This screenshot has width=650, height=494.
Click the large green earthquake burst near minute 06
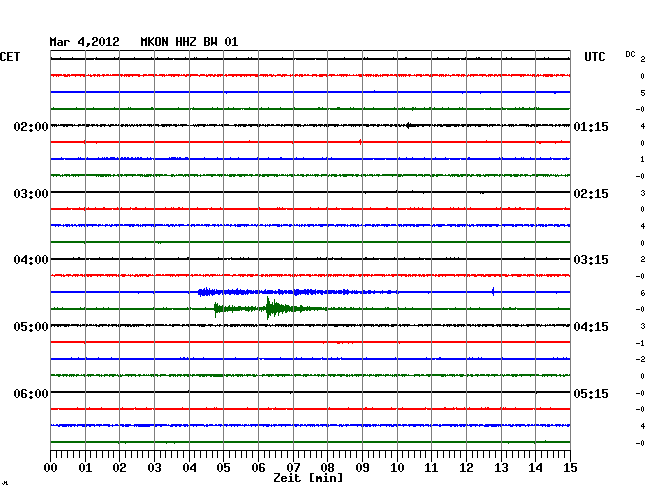click(276, 308)
